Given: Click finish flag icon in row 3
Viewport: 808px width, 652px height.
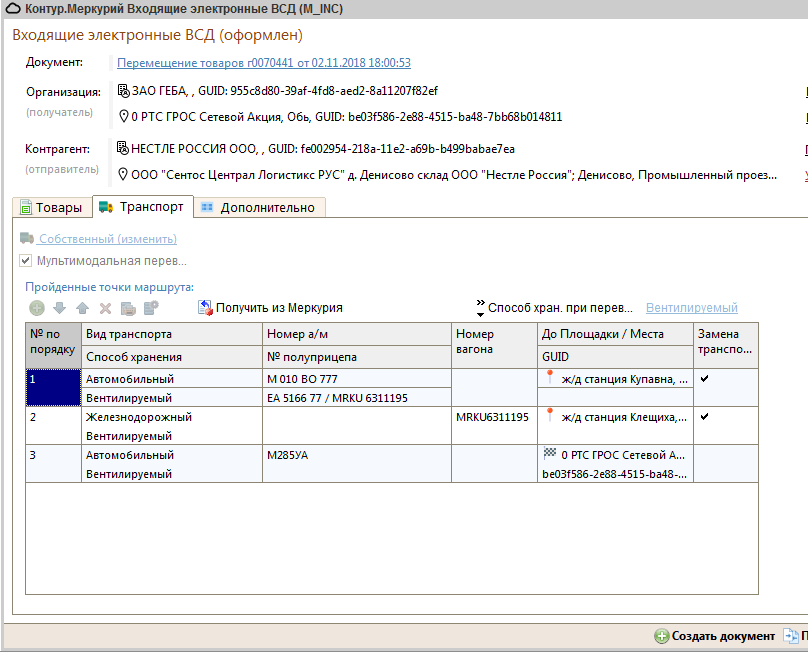Looking at the screenshot, I should click(x=550, y=453).
